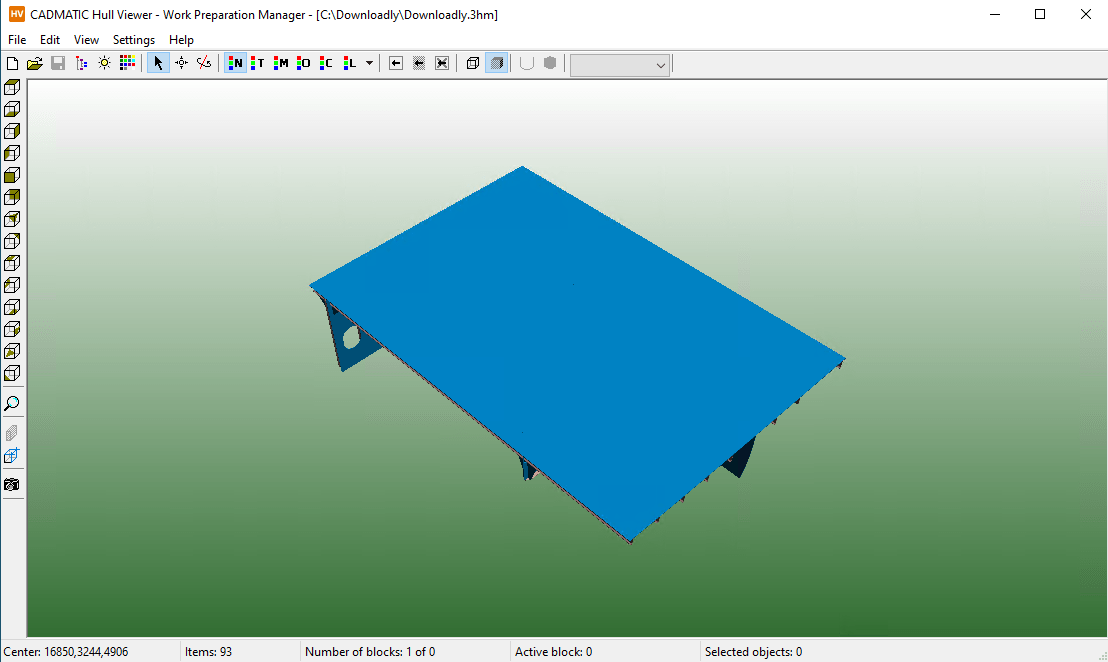Open the File menu
Screen dimensions: 1108x662
(x=17, y=40)
